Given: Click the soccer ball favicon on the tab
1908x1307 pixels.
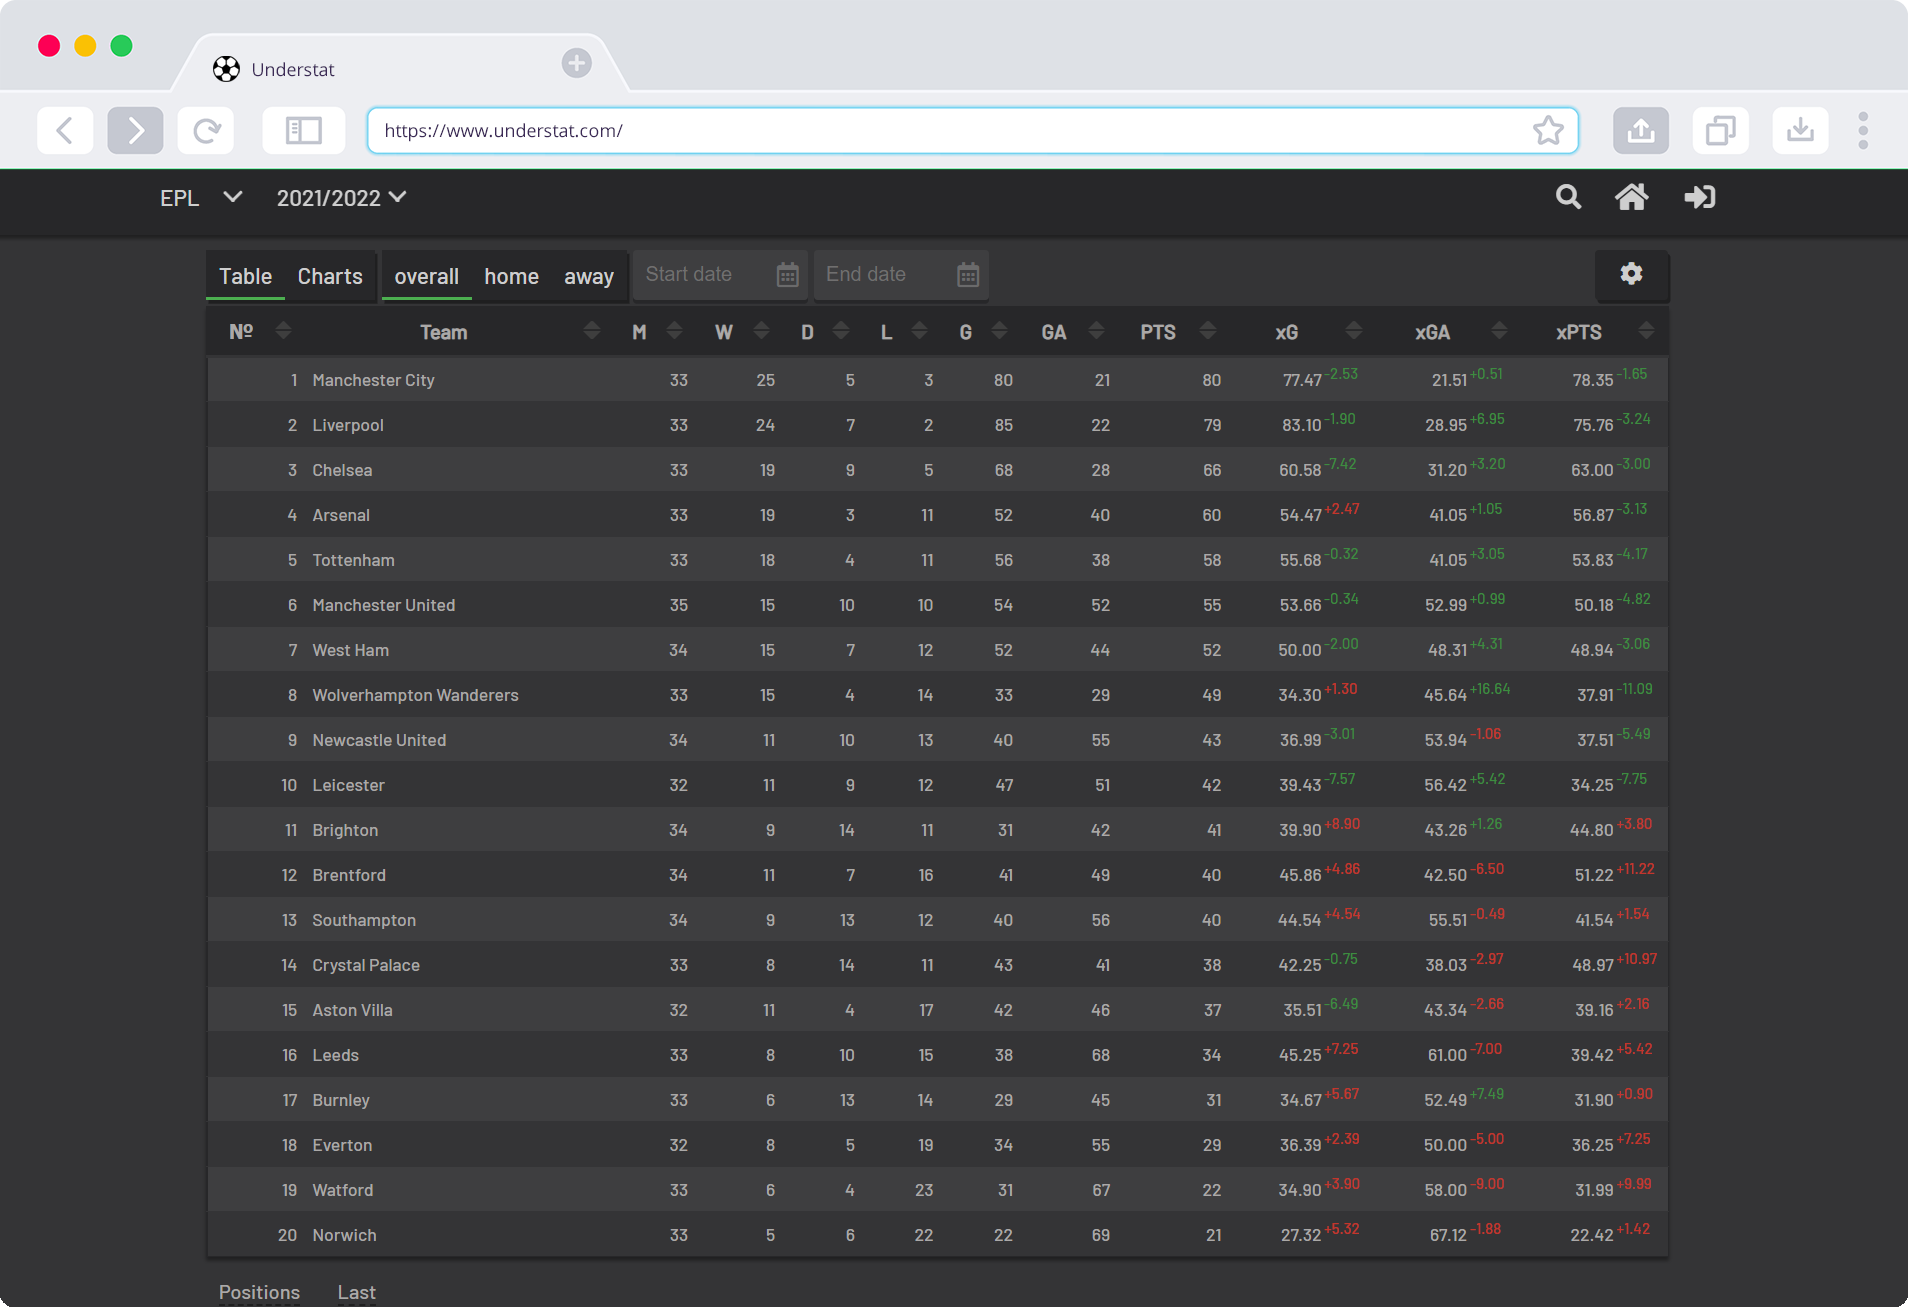Looking at the screenshot, I should pos(228,69).
